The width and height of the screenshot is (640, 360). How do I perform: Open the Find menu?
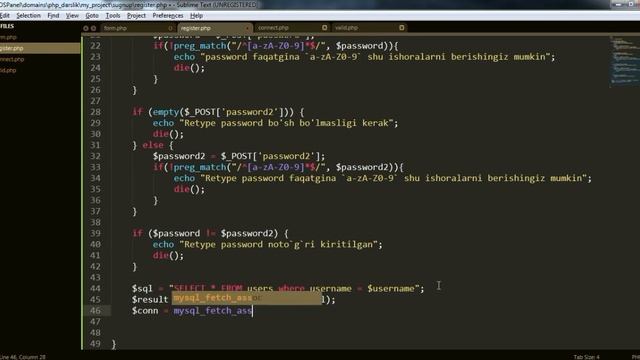pyautogui.click(x=53, y=16)
